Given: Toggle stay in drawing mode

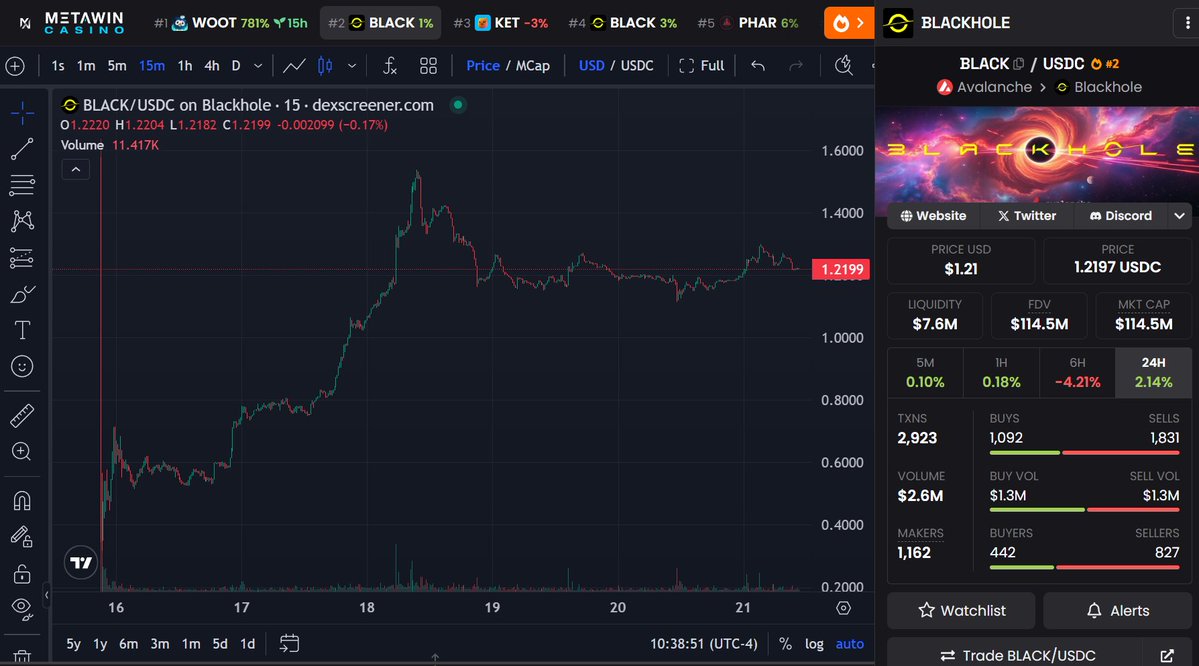Looking at the screenshot, I should [x=22, y=537].
